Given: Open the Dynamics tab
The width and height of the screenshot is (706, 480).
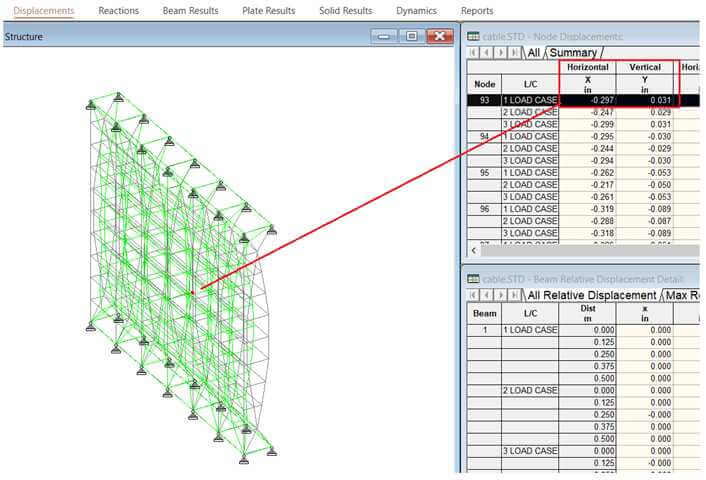Looking at the screenshot, I should 416,11.
